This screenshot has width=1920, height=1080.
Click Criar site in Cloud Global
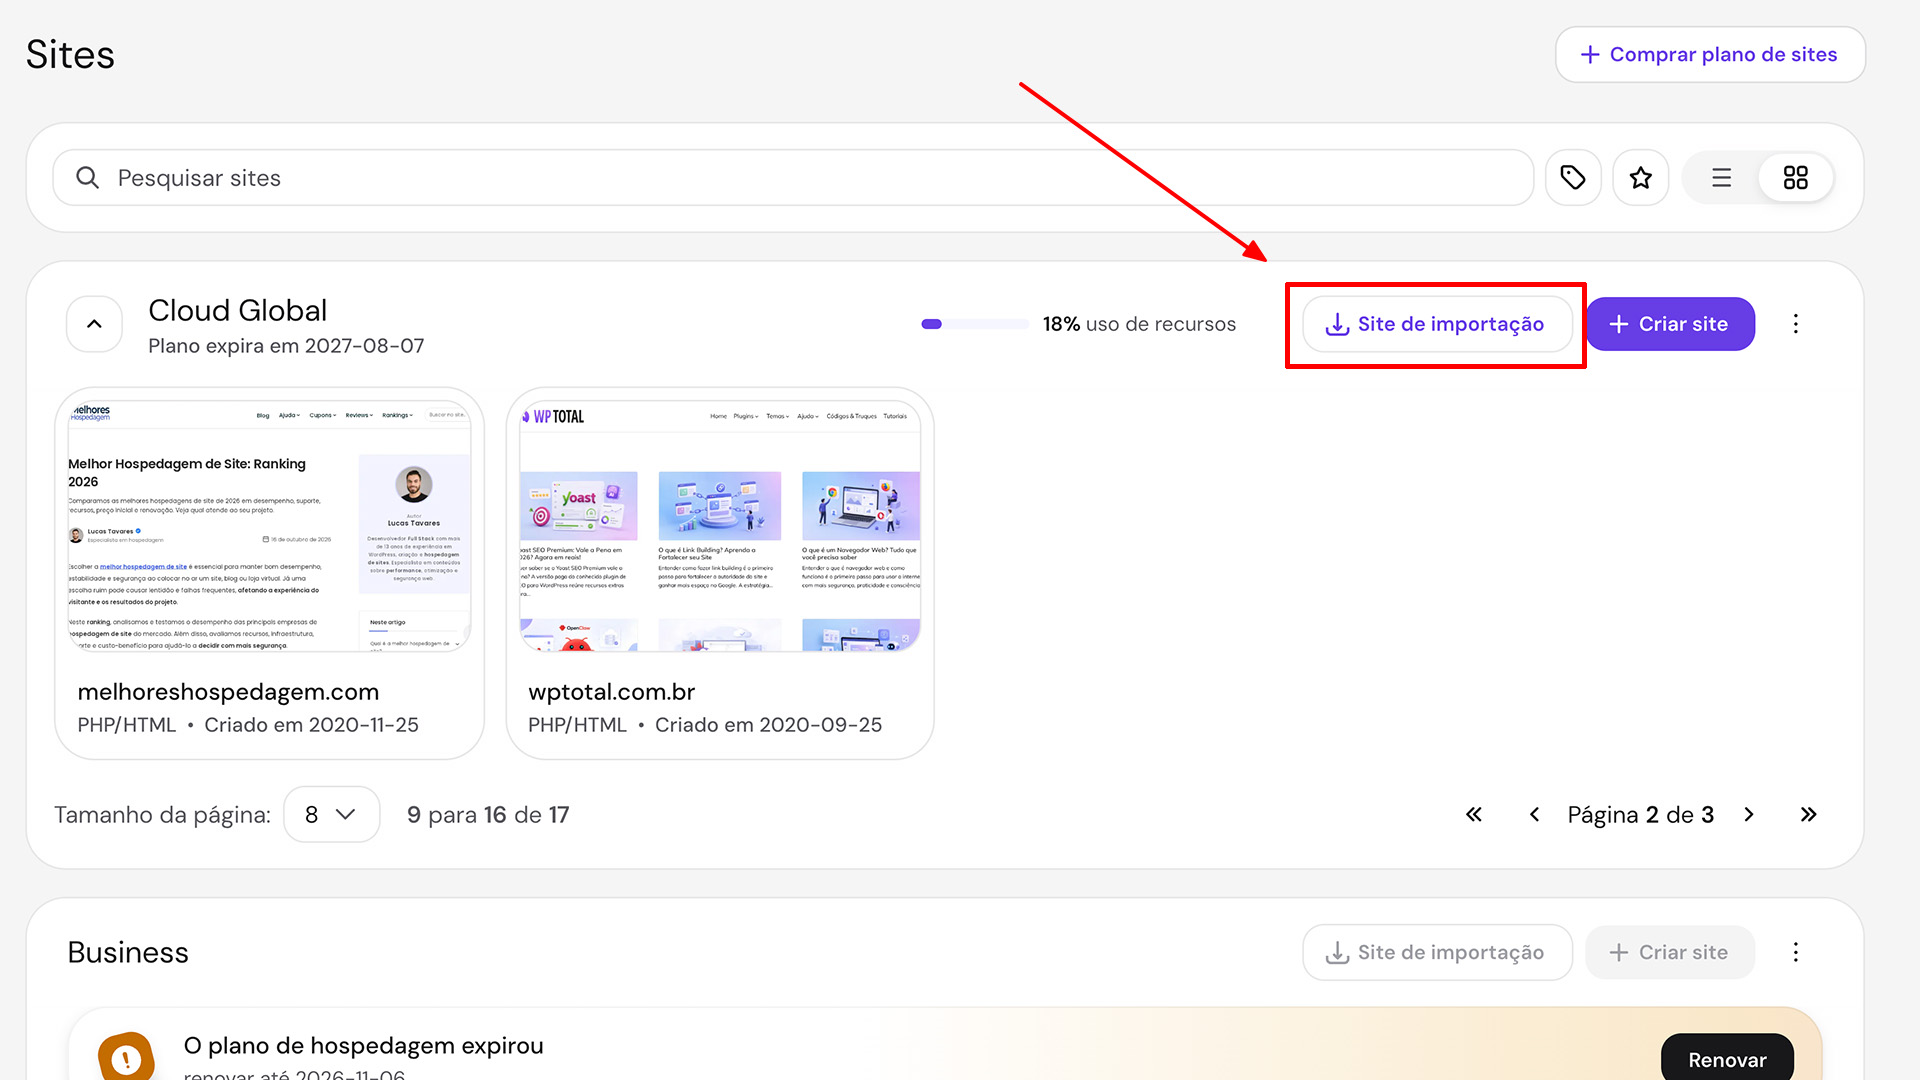pyautogui.click(x=1670, y=324)
